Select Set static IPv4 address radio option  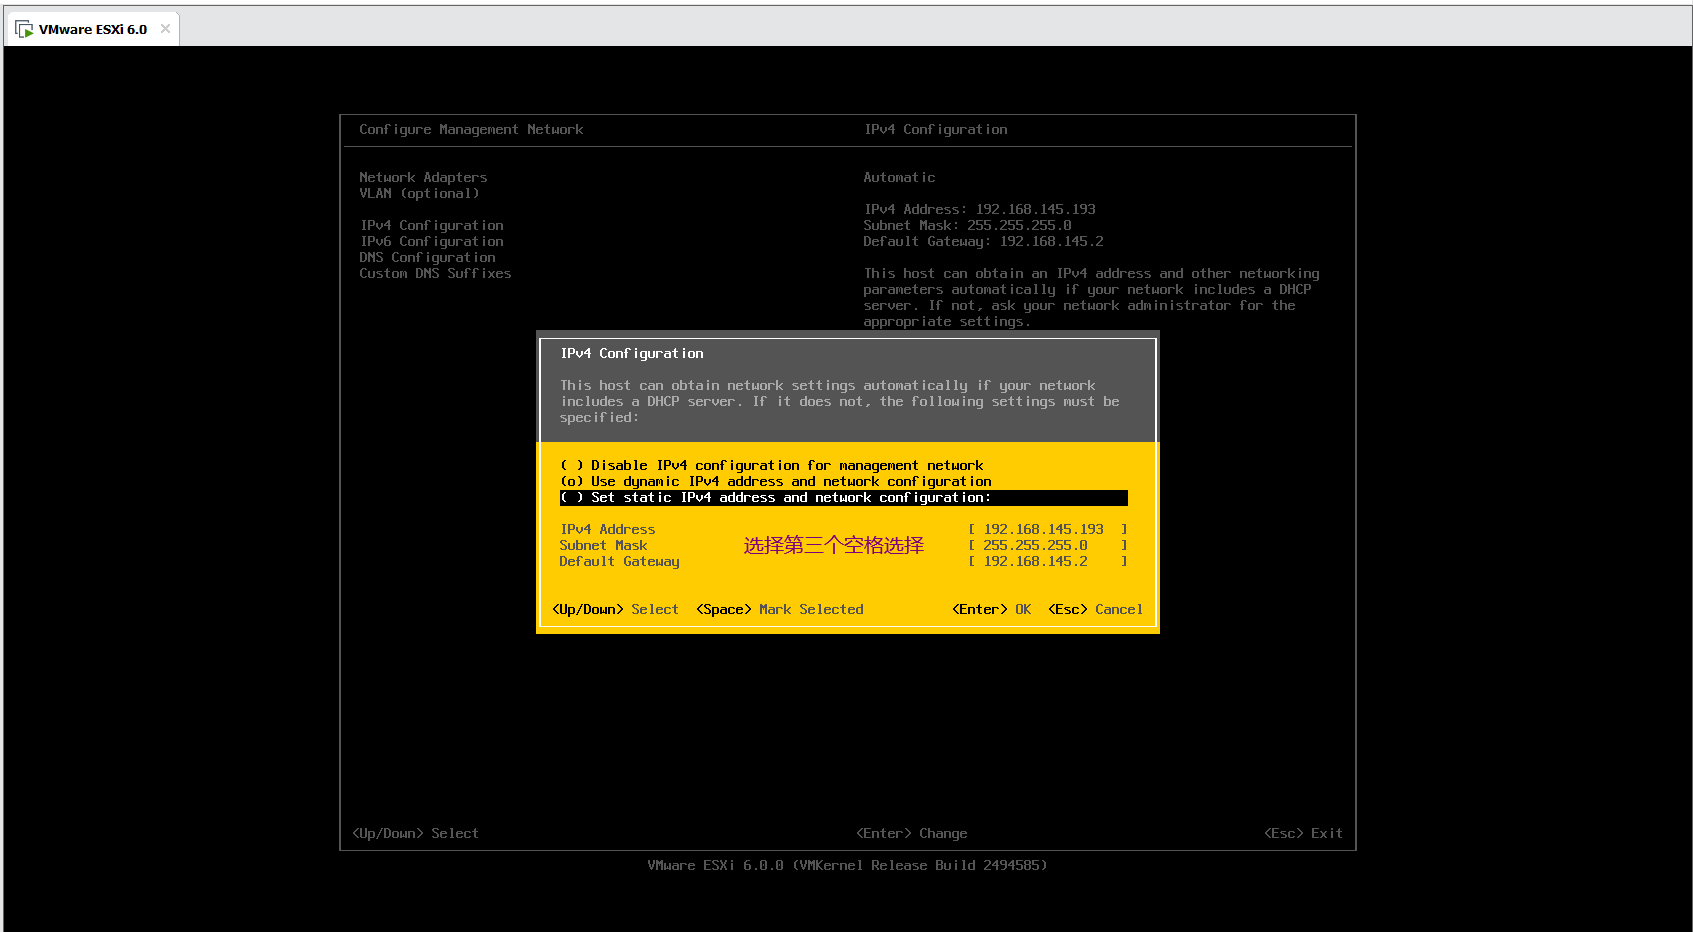(x=843, y=497)
